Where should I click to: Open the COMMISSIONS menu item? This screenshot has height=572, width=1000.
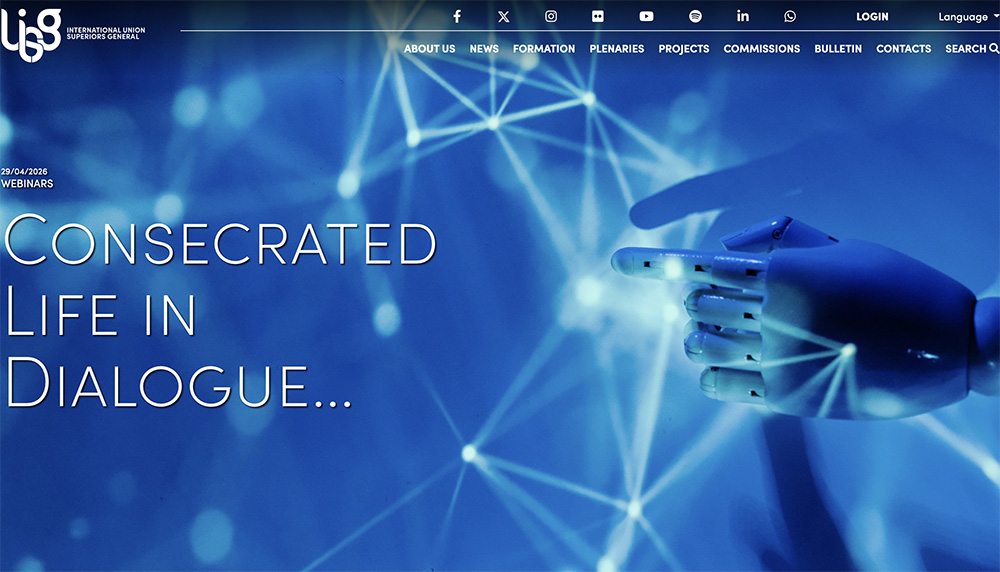[x=761, y=48]
